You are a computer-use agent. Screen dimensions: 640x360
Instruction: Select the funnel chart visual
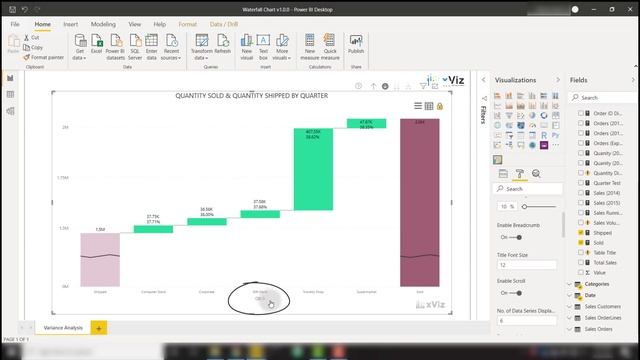click(509, 116)
